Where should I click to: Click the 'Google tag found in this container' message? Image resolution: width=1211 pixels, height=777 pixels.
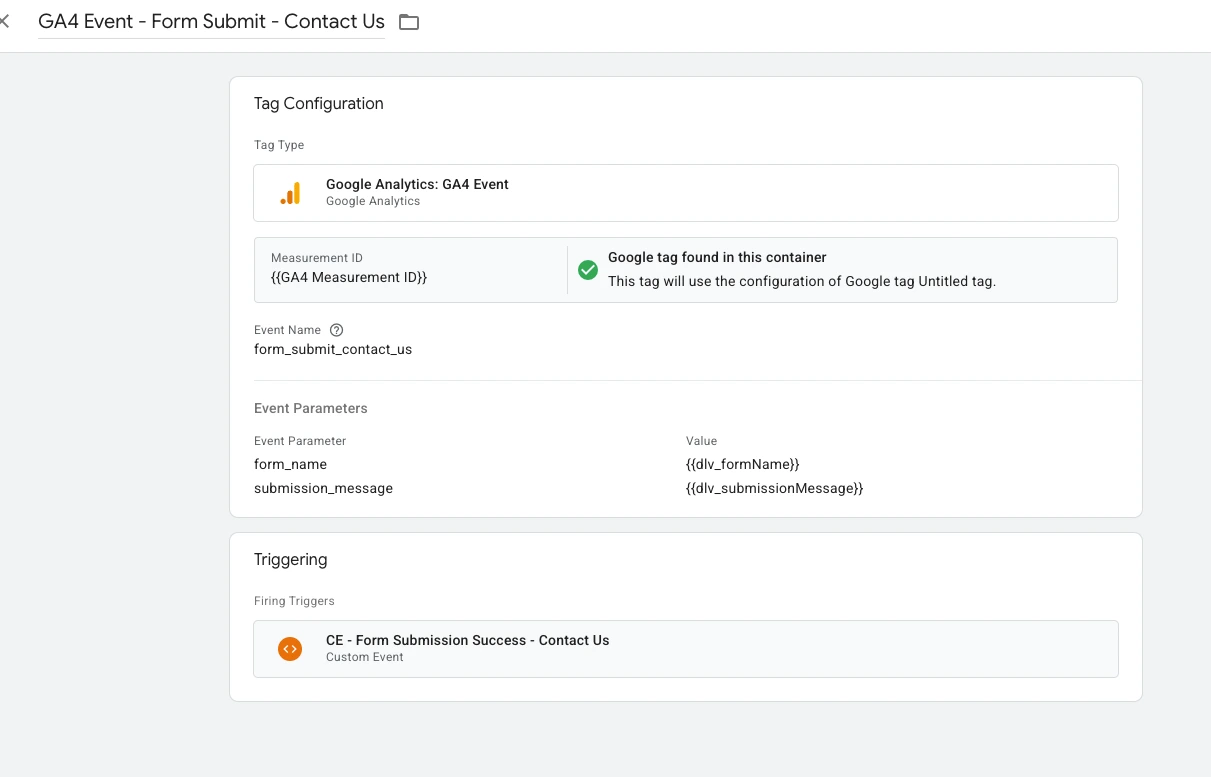click(x=717, y=258)
